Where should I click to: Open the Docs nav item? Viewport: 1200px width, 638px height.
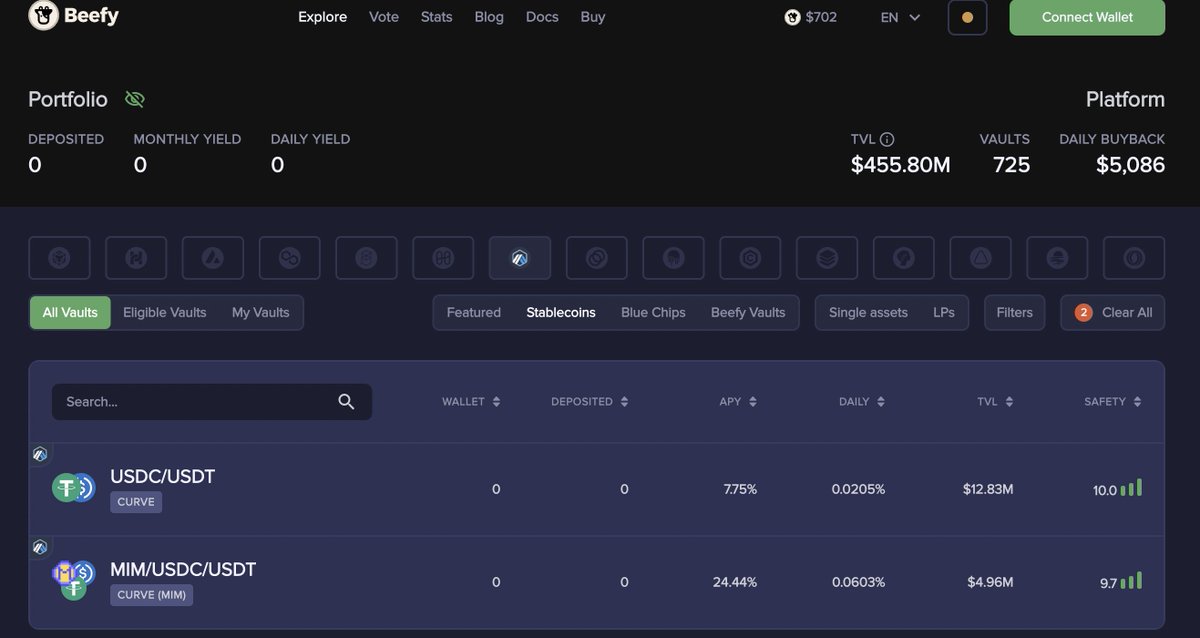coord(542,17)
